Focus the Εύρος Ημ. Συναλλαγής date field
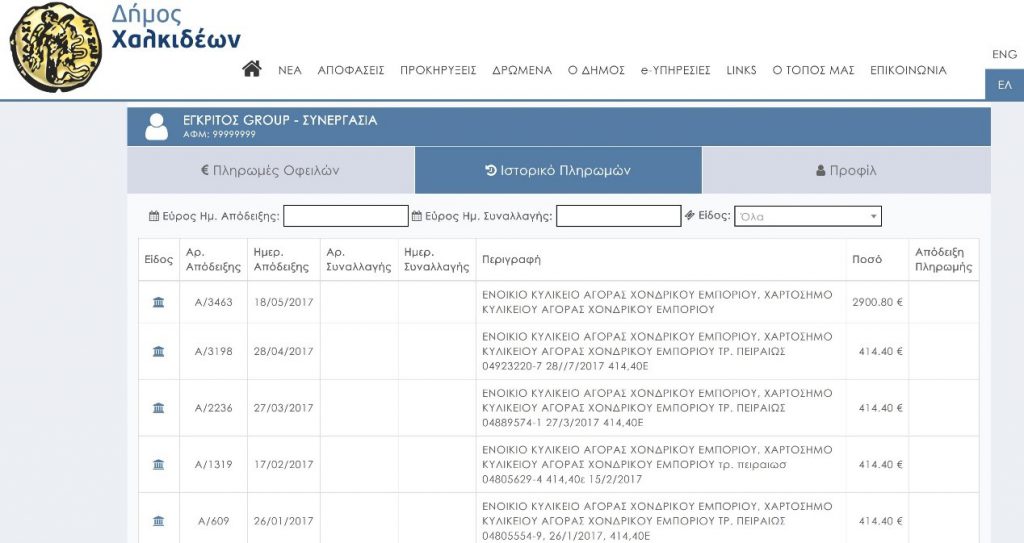The image size is (1024, 543). [x=618, y=216]
